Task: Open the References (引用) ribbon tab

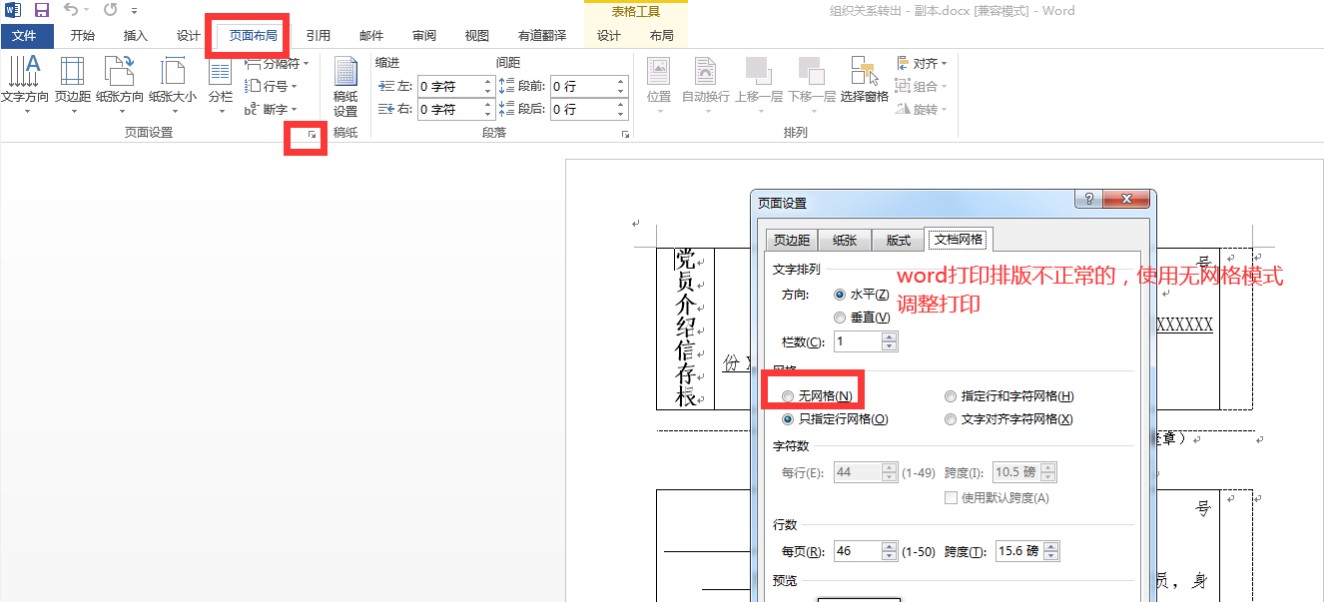Action: [x=318, y=36]
